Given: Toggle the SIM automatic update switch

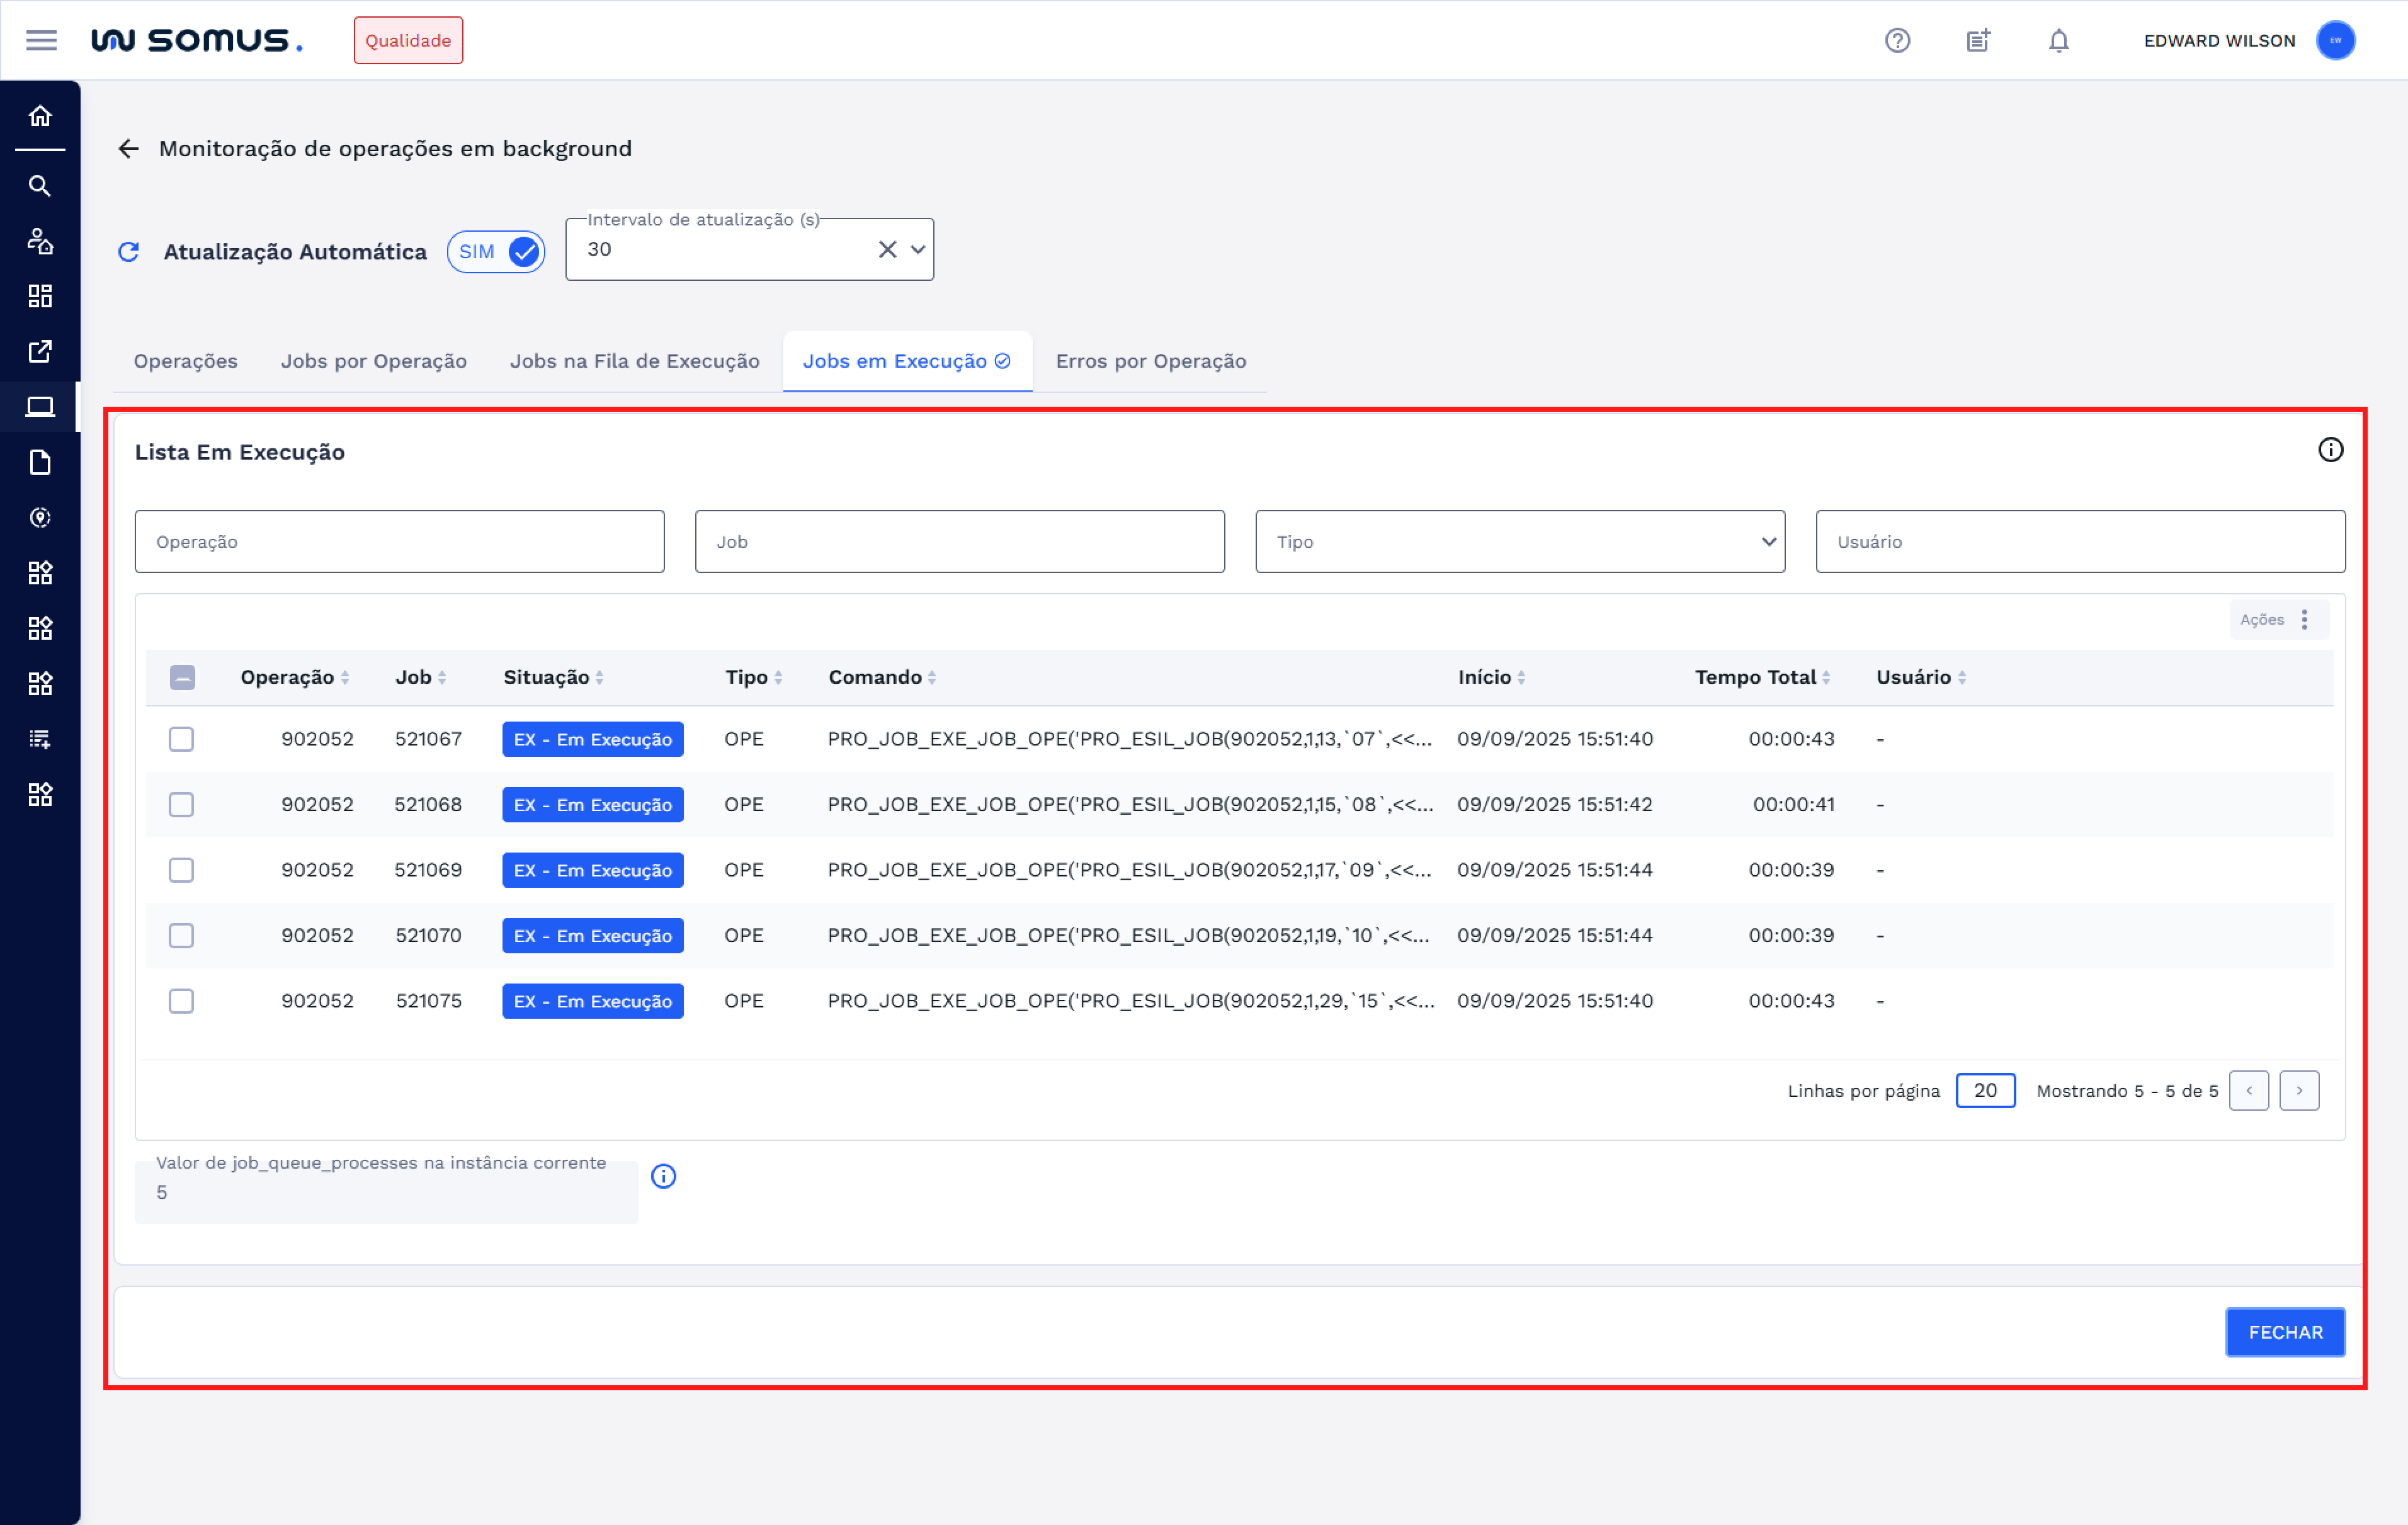Looking at the screenshot, I should tap(497, 252).
